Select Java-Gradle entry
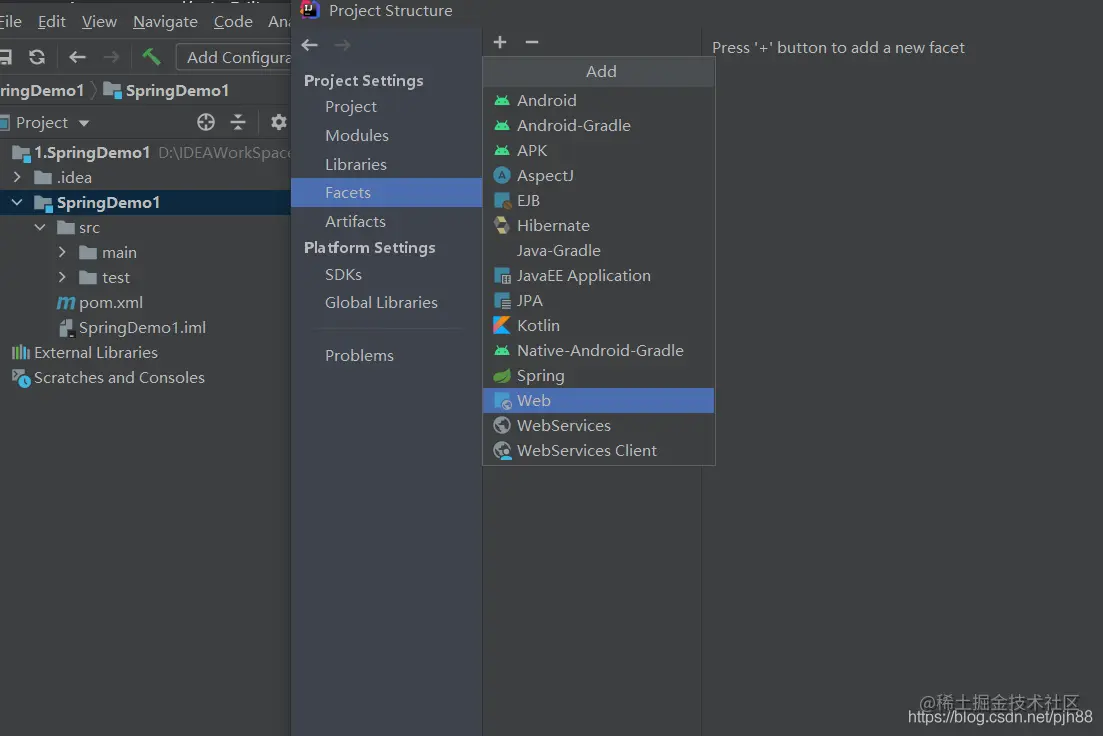 [599, 250]
